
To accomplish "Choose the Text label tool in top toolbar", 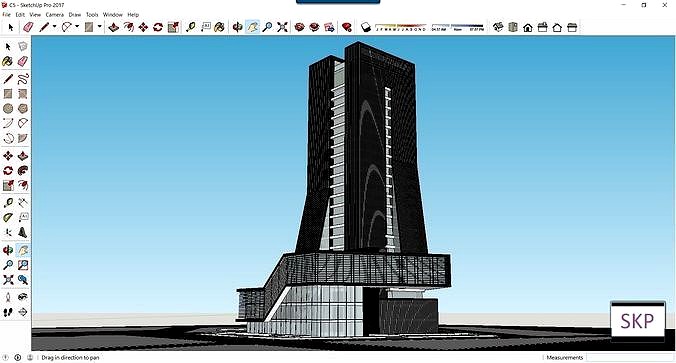I will (x=205, y=27).
